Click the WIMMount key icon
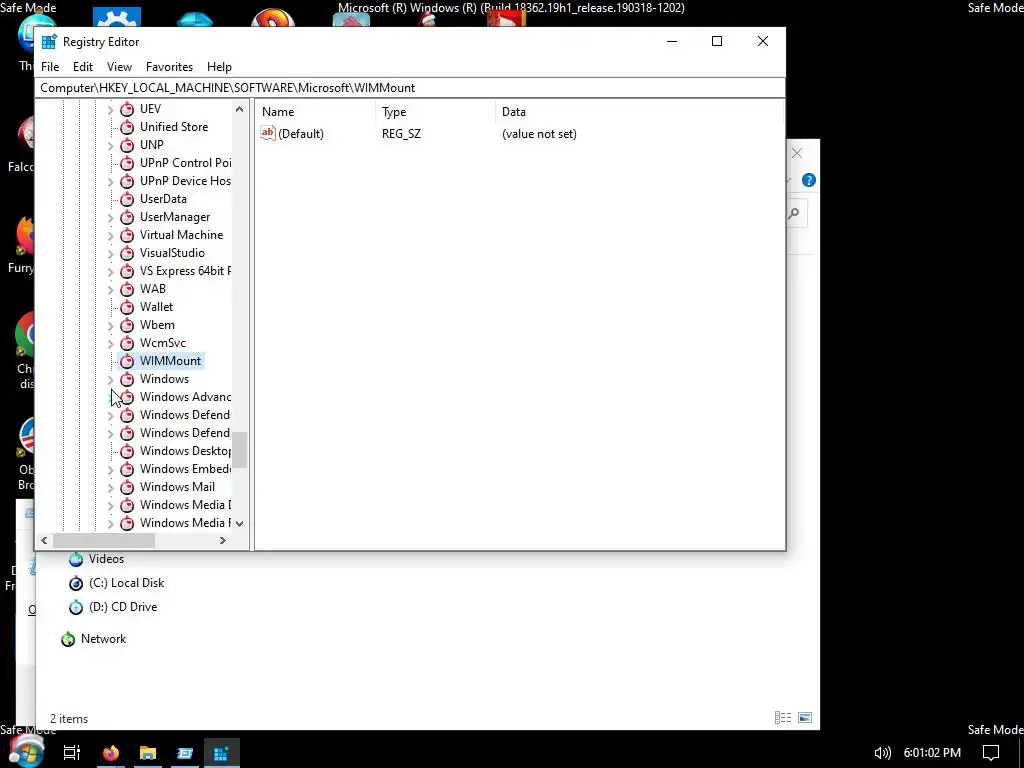Screen dimensions: 1024x768 pos(127,361)
